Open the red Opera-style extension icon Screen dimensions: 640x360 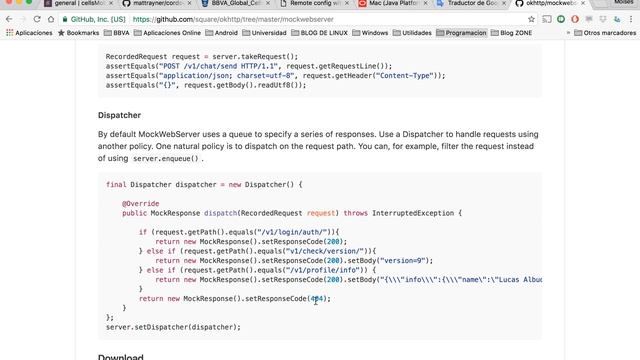(575, 19)
